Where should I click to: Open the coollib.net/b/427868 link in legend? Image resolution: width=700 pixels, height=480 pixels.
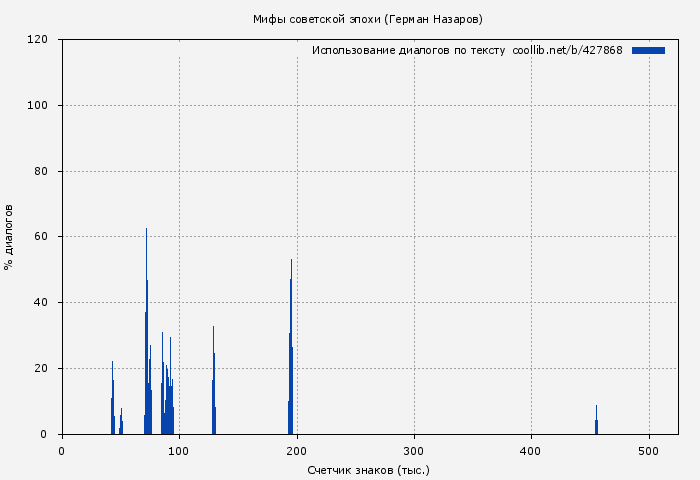pyautogui.click(x=567, y=50)
